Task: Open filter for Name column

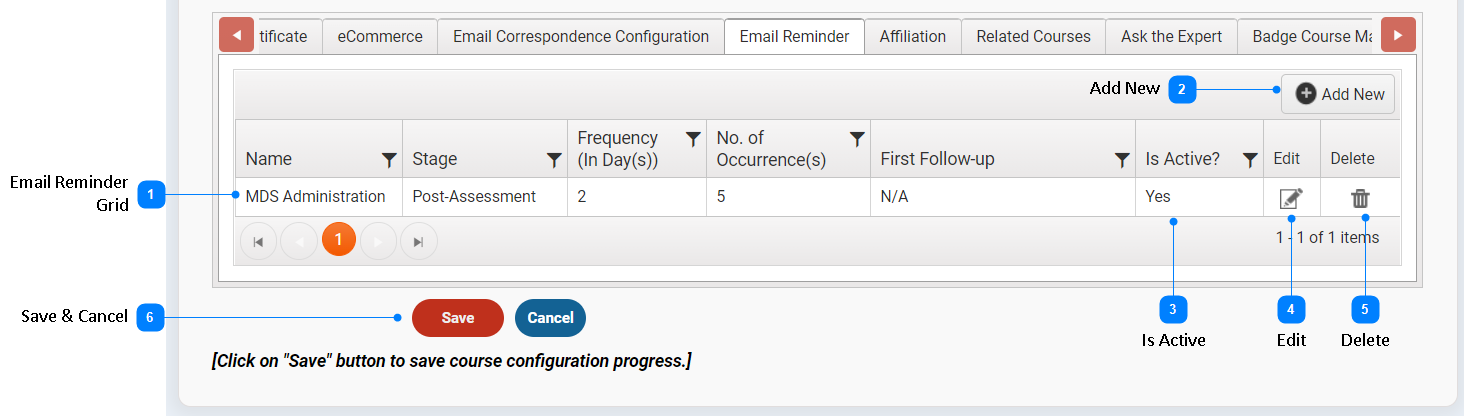Action: 389,159
